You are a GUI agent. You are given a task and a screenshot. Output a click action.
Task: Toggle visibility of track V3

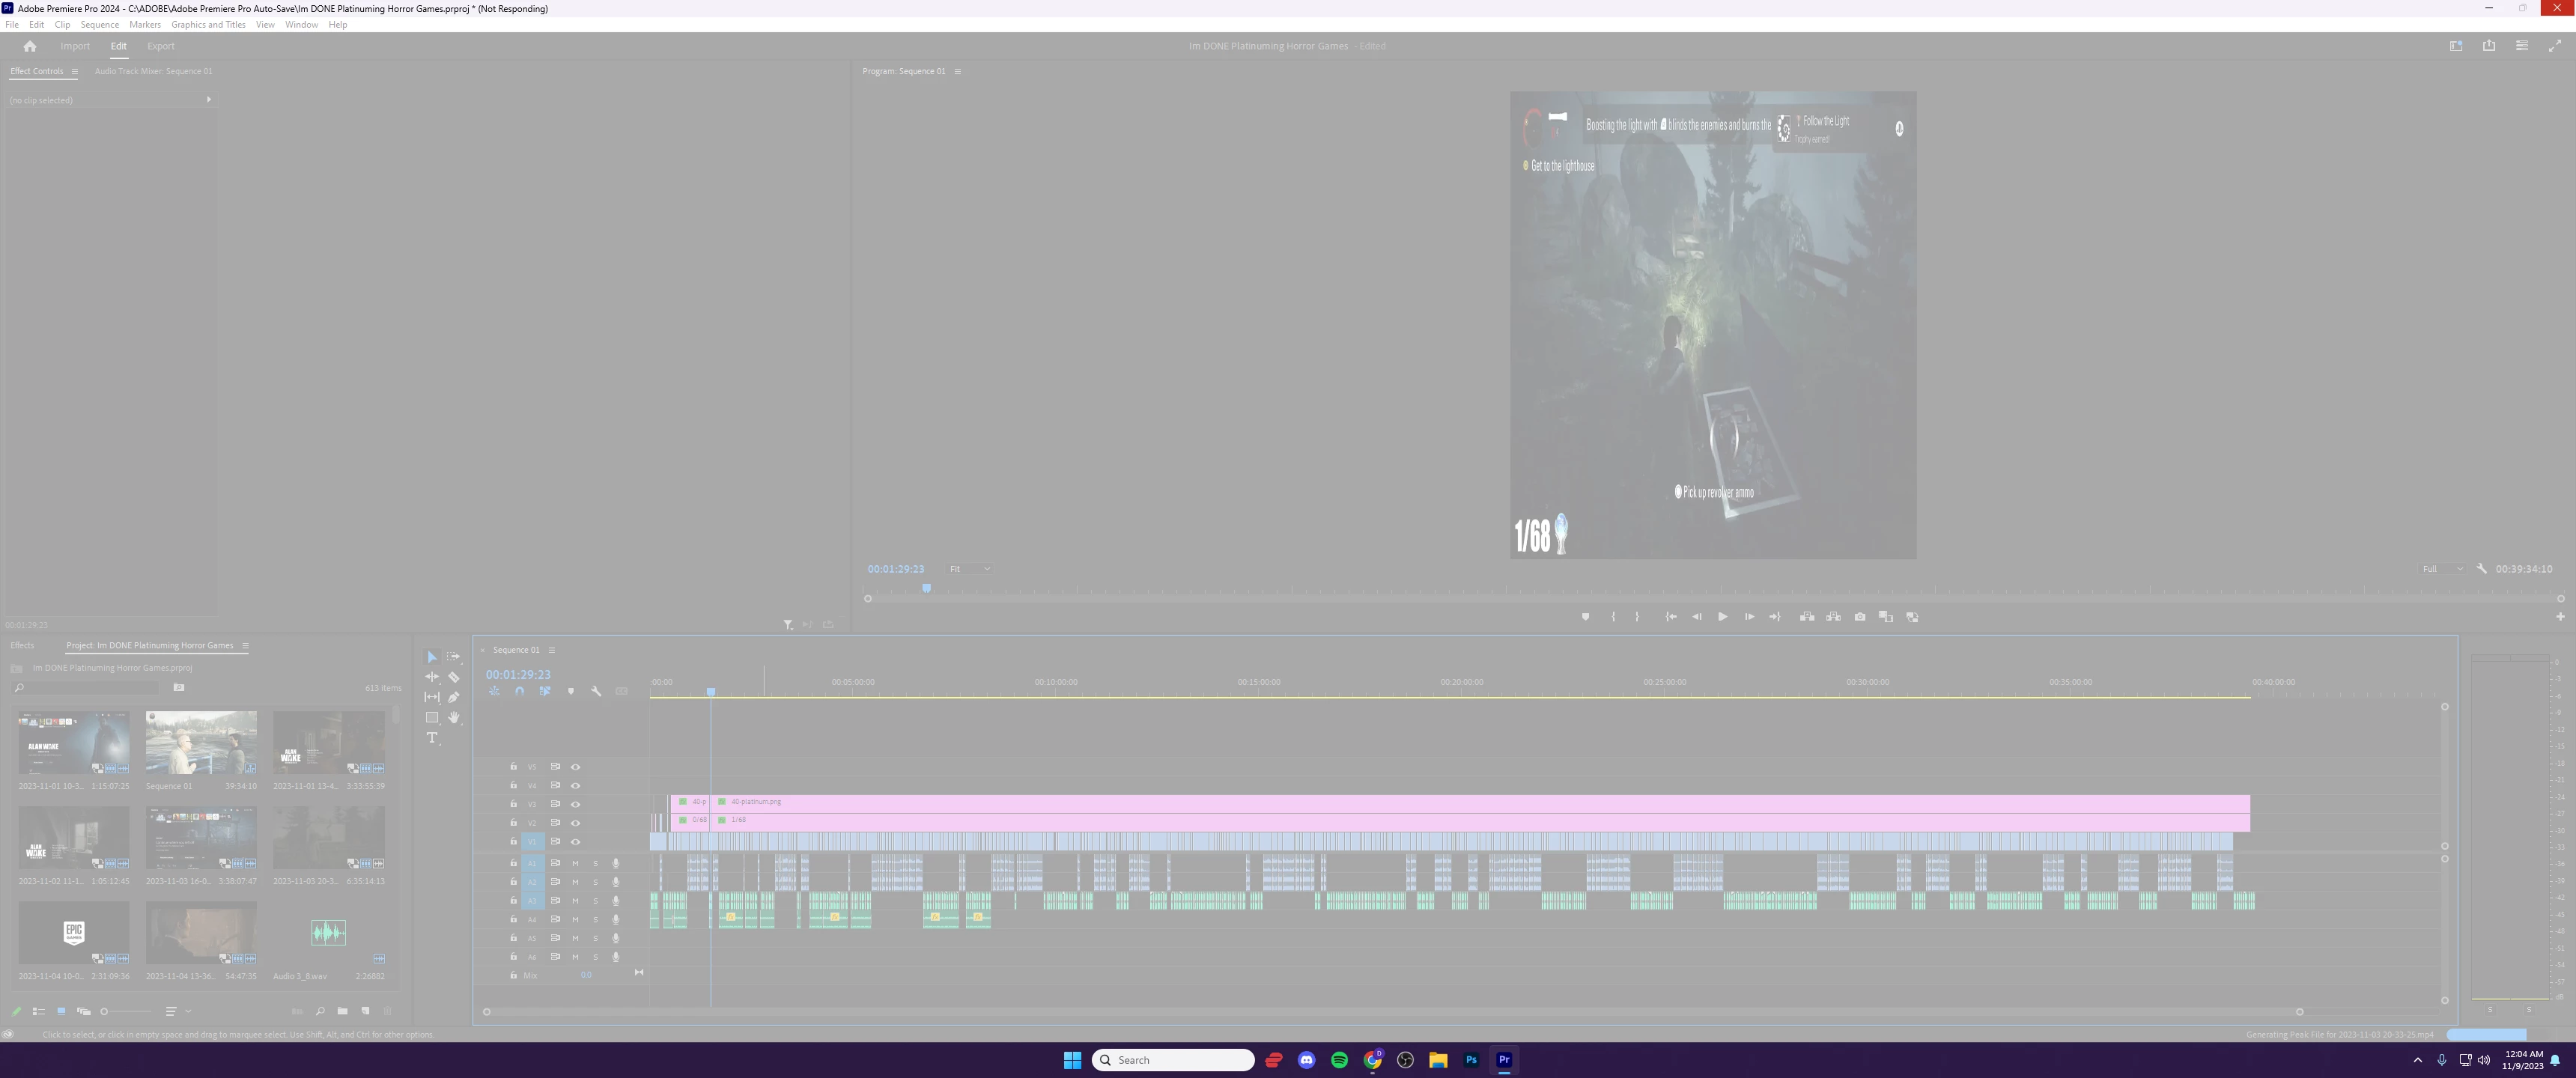[x=575, y=804]
